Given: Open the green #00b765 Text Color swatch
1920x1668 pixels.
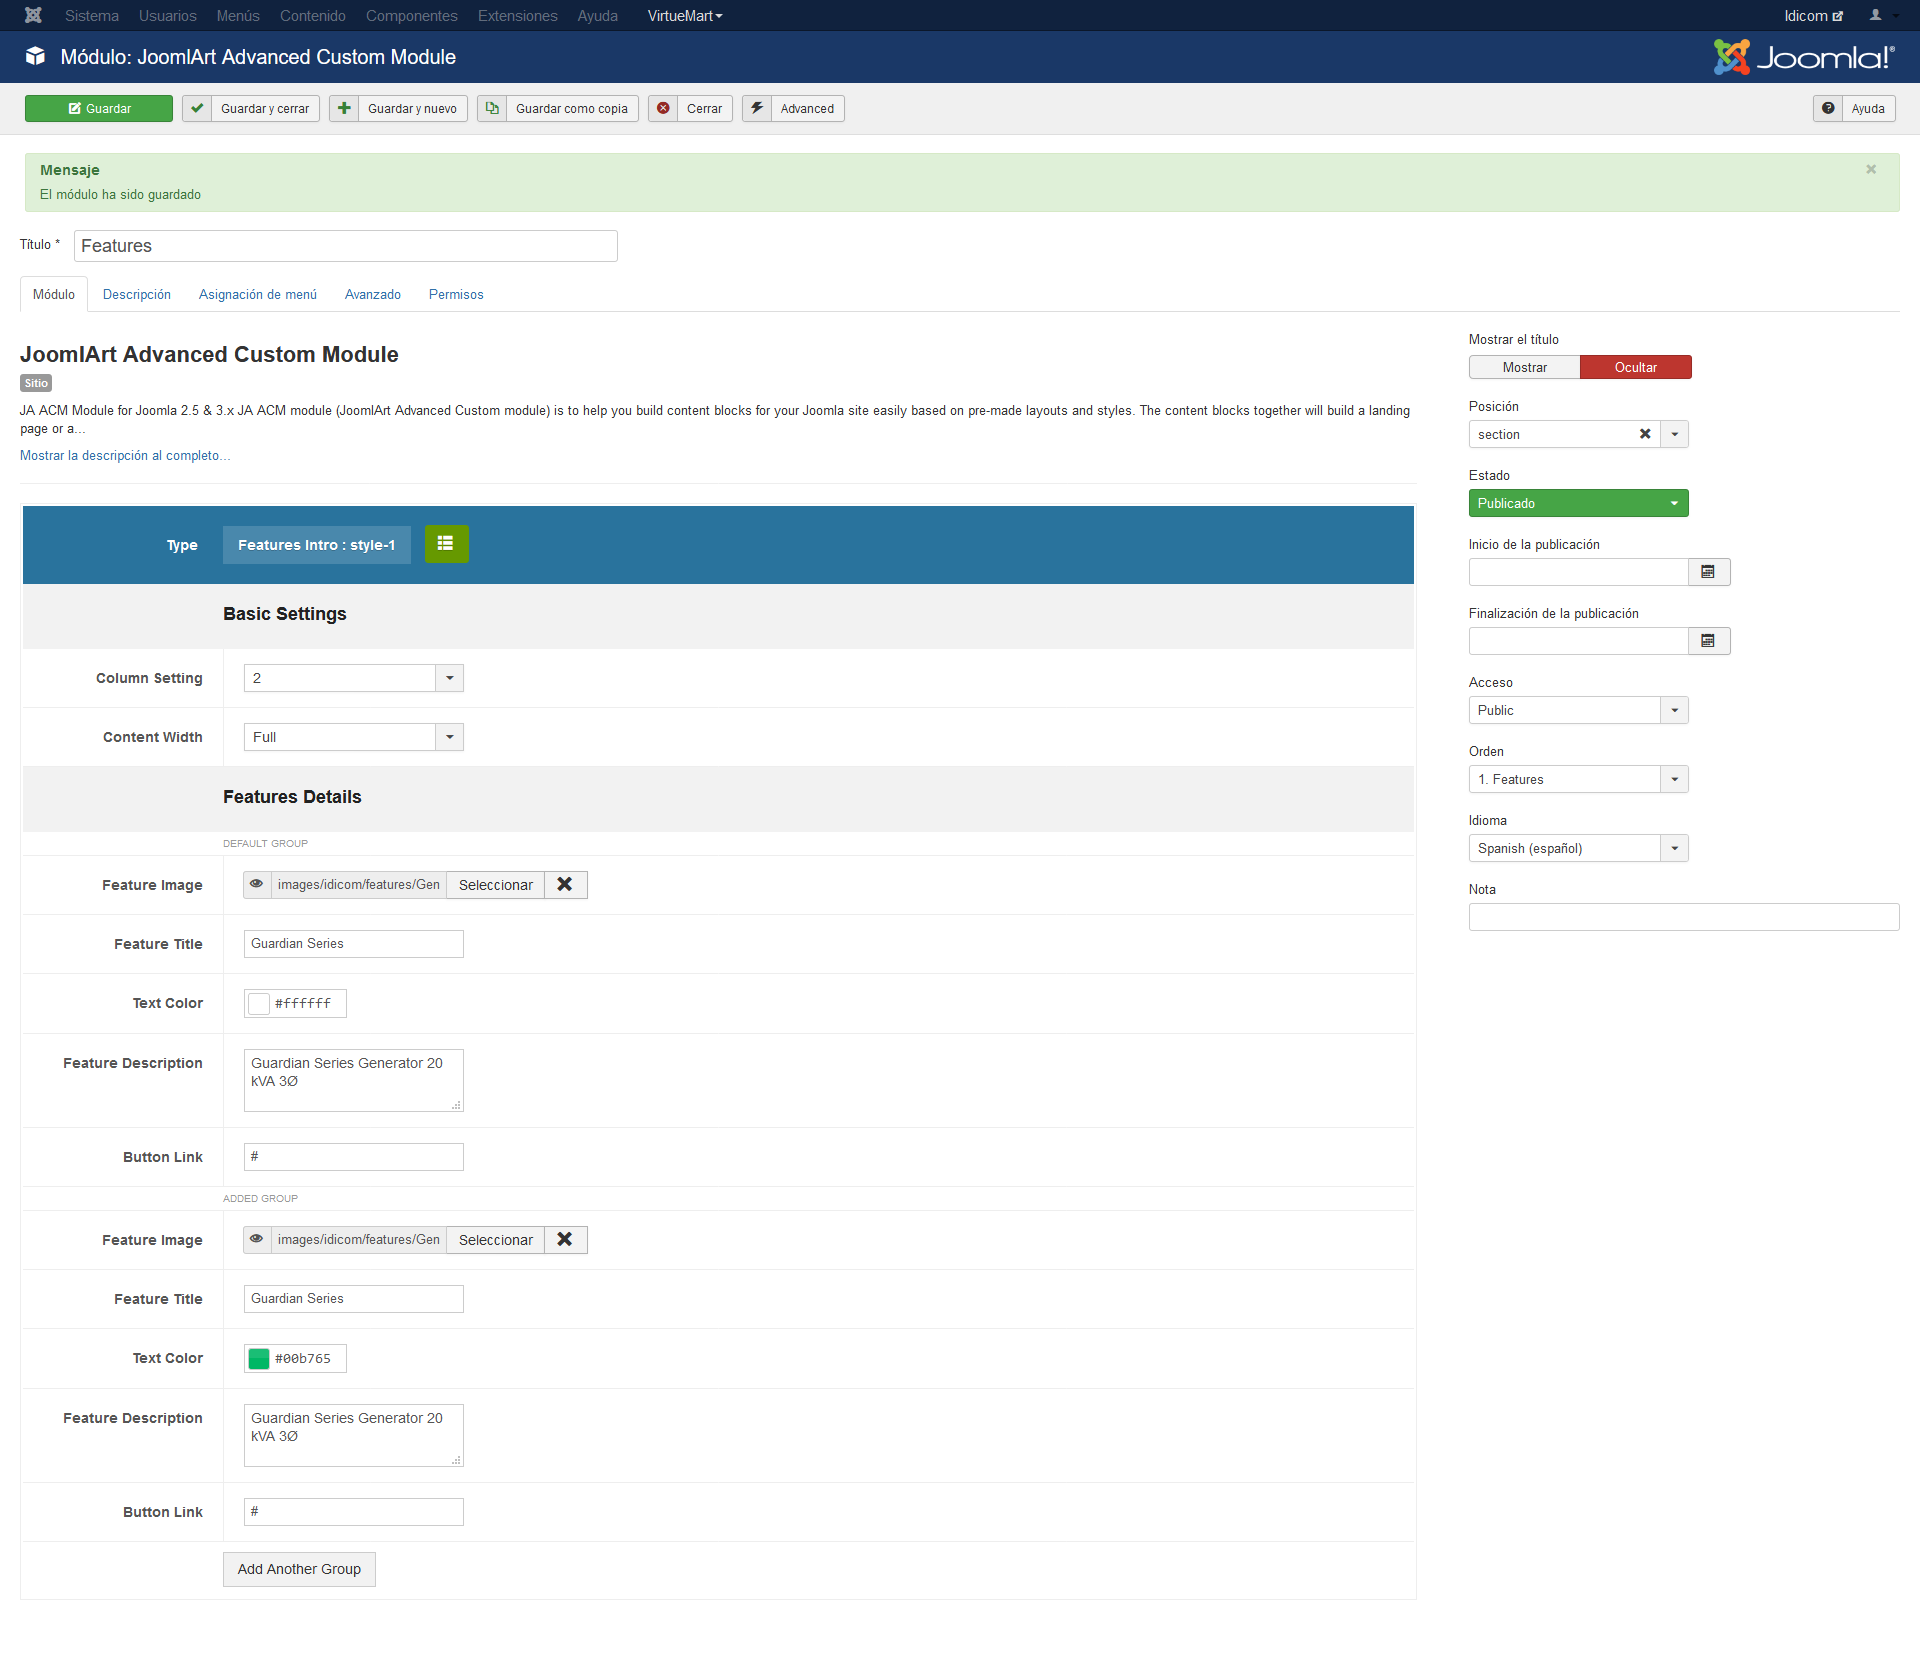Looking at the screenshot, I should (259, 1358).
